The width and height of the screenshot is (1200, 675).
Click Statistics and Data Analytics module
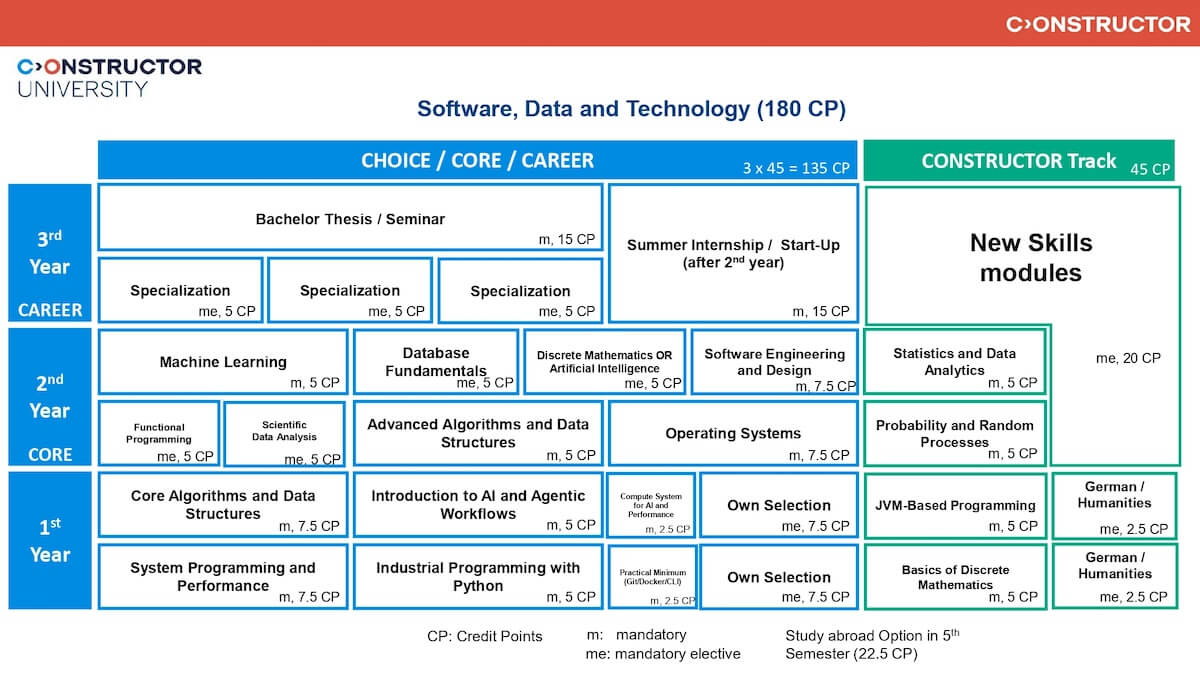tap(955, 362)
